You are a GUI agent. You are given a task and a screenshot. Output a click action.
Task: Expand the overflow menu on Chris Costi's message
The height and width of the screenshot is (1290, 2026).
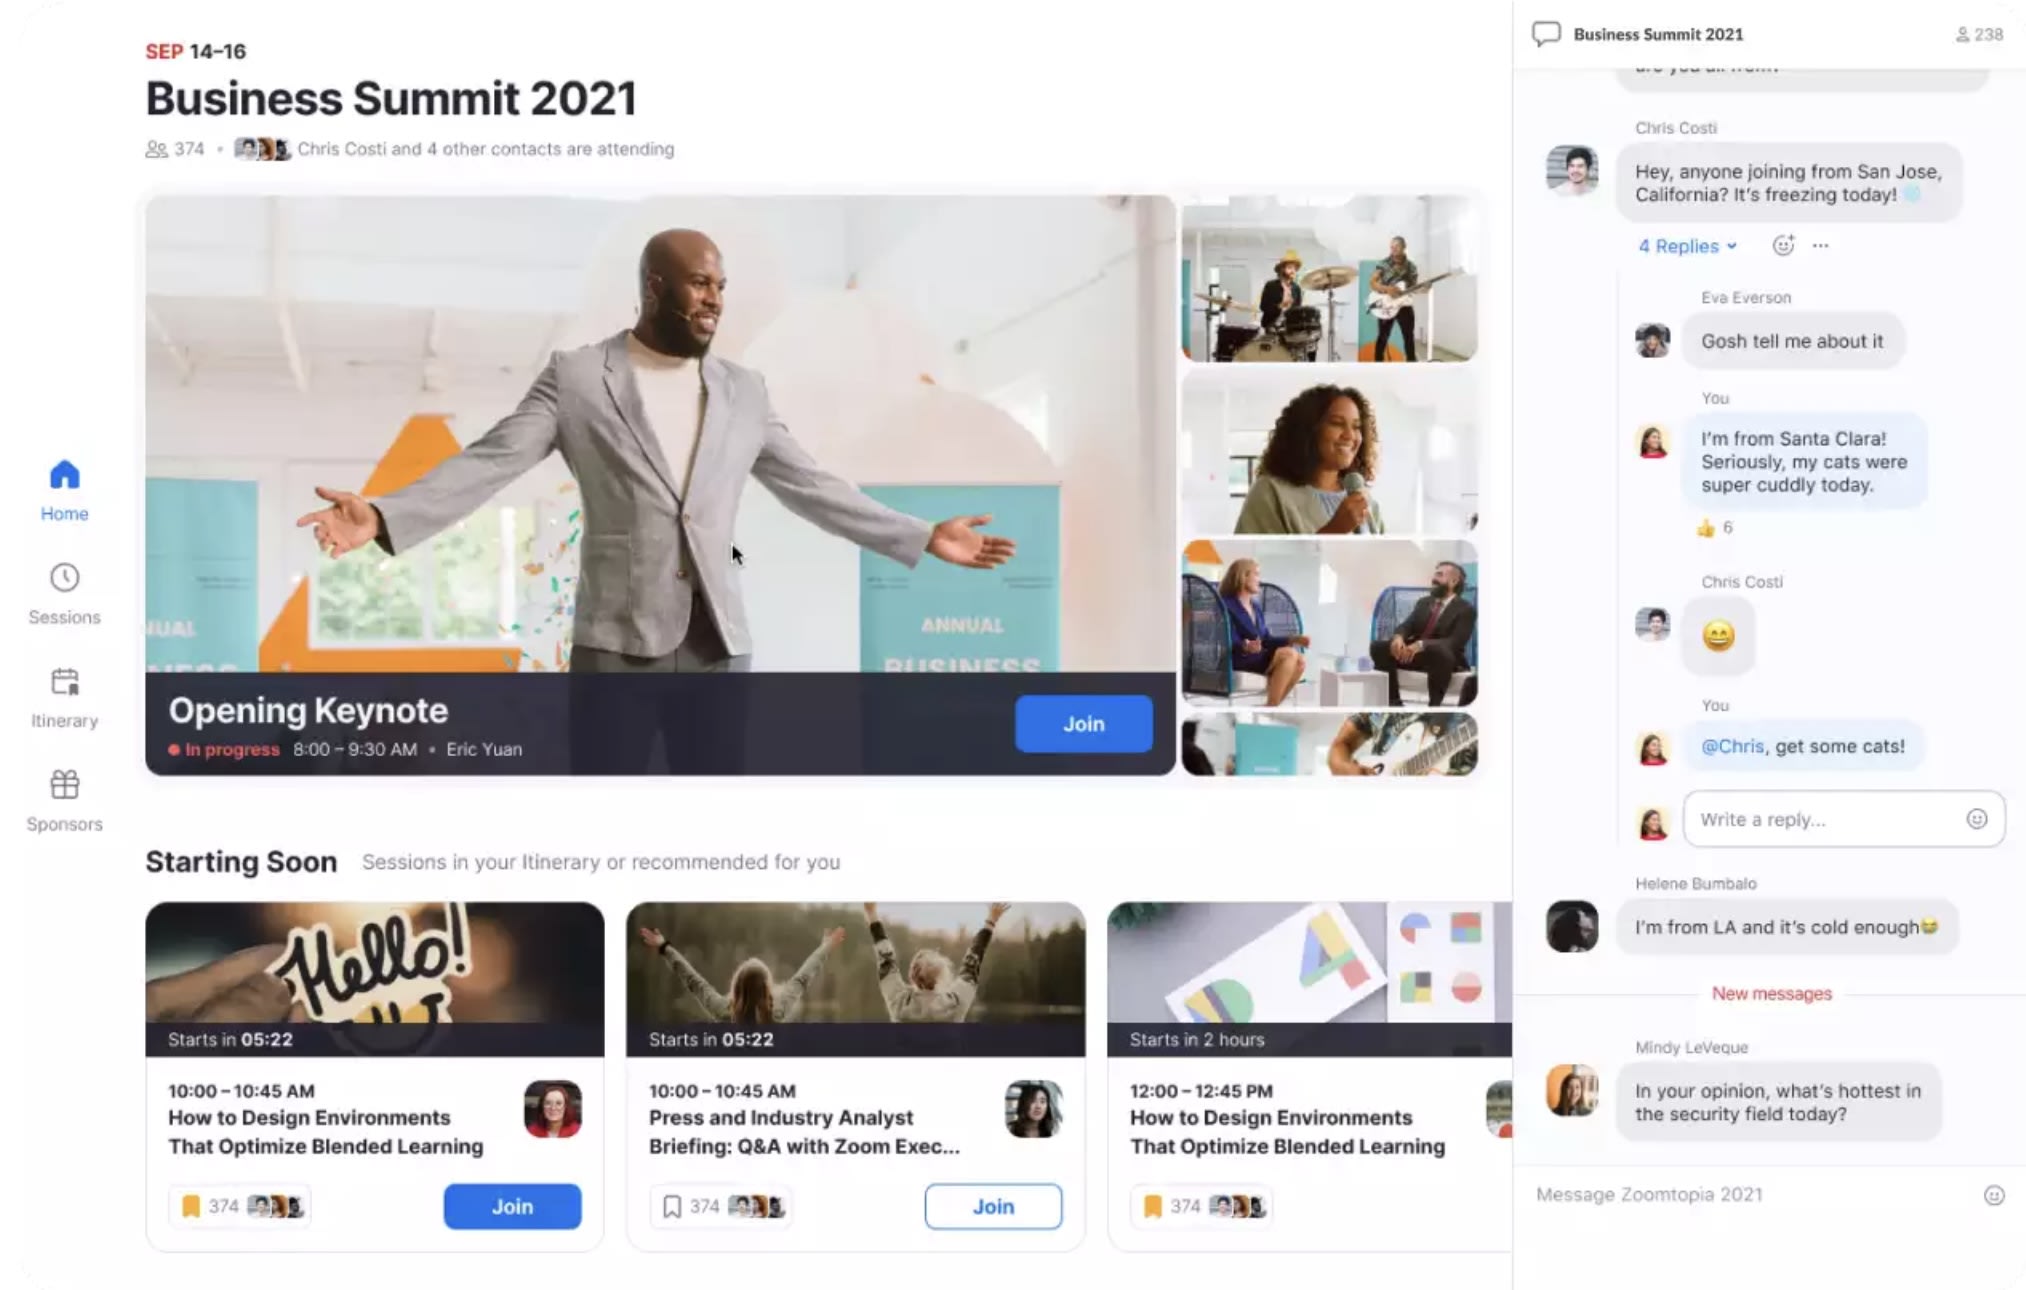point(1821,245)
